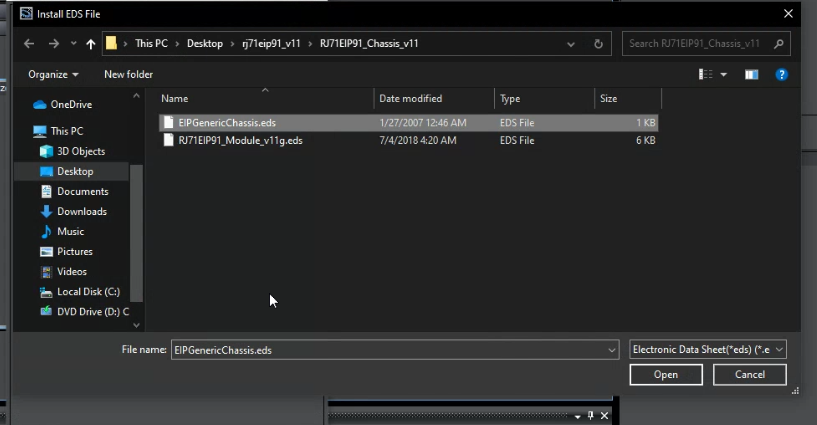The image size is (817, 425).
Task: Open Electronic Data Sheet file type dropdown
Action: pos(708,349)
